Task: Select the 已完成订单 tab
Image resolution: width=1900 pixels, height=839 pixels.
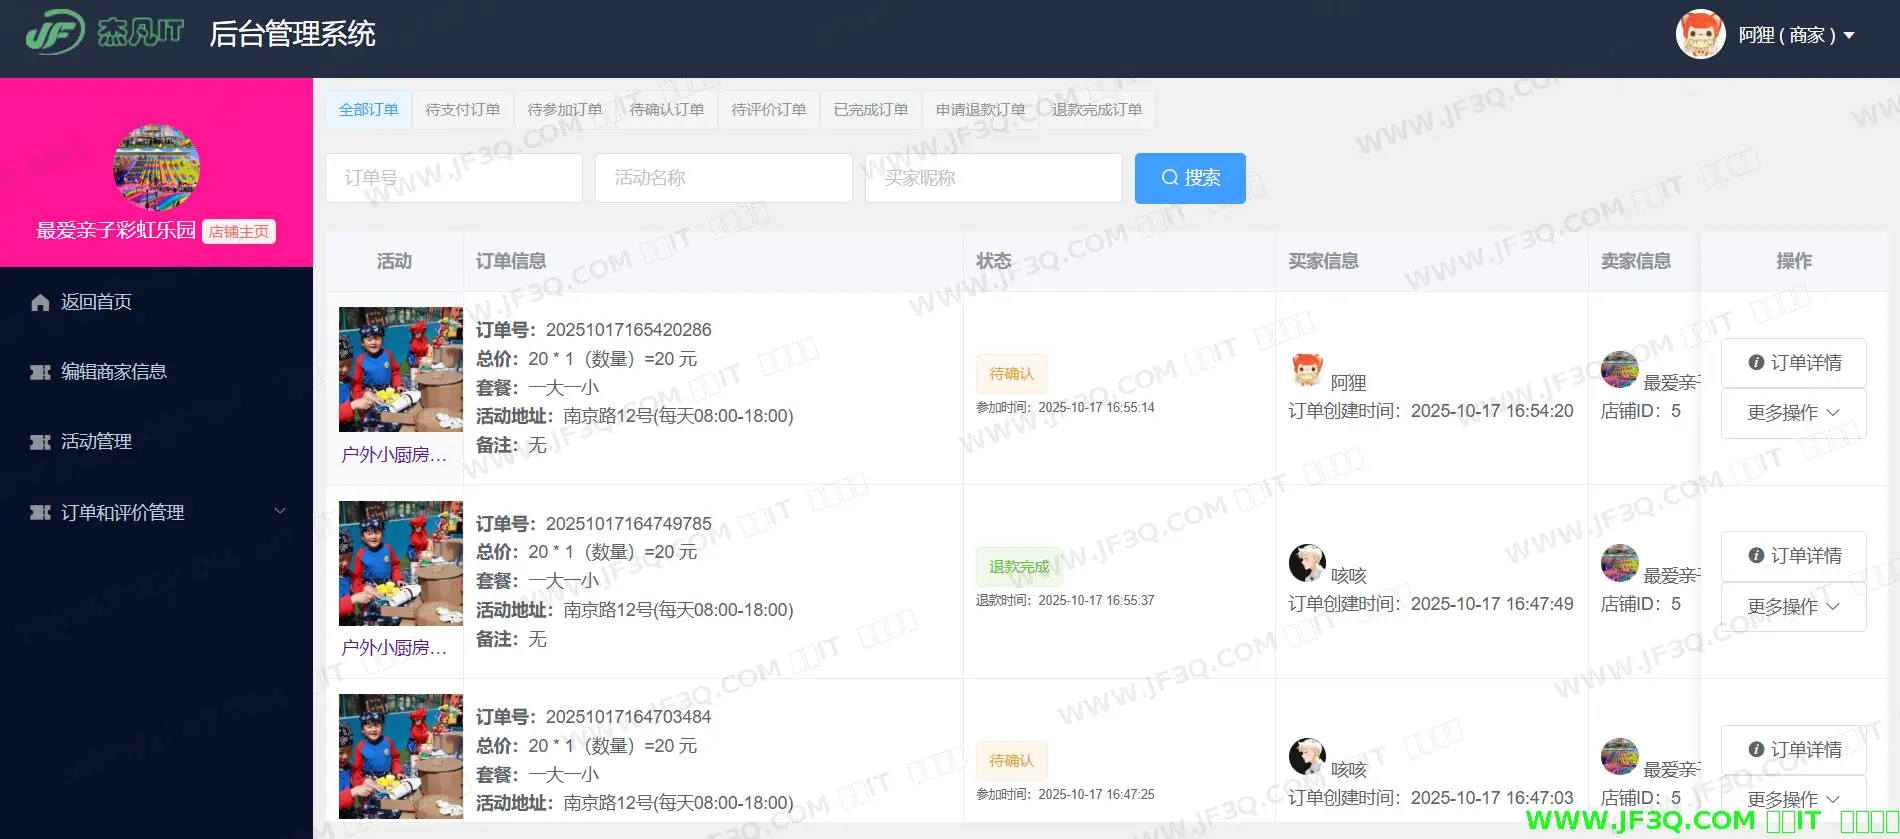Action: click(871, 110)
